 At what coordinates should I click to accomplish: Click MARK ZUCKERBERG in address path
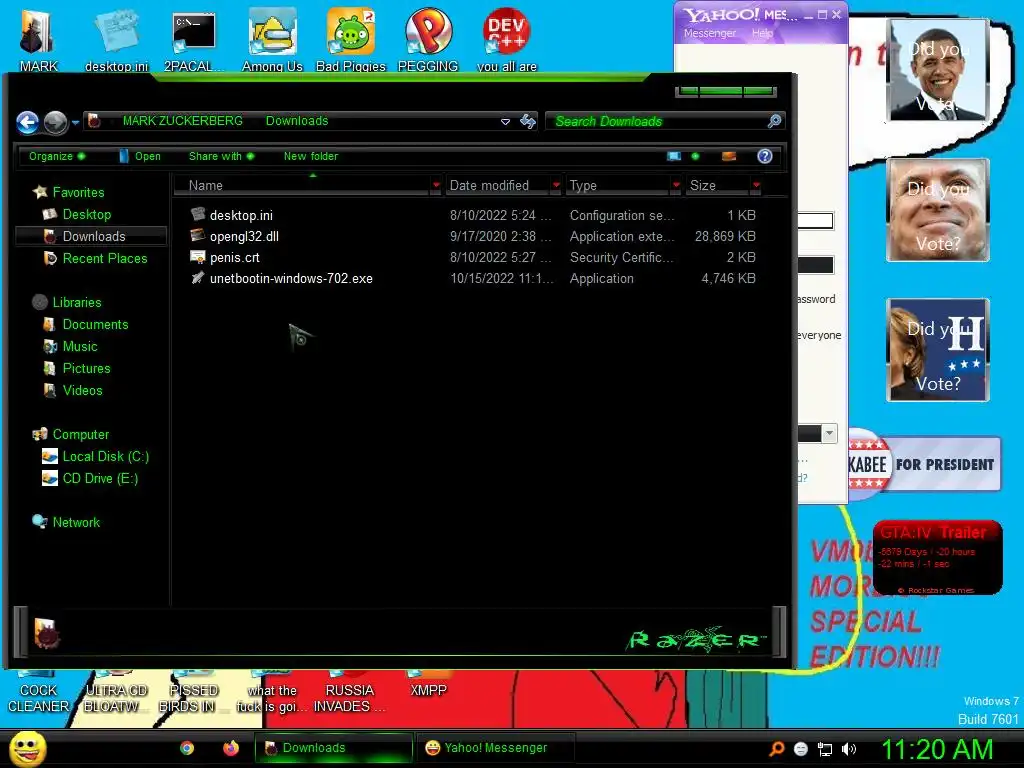point(182,121)
